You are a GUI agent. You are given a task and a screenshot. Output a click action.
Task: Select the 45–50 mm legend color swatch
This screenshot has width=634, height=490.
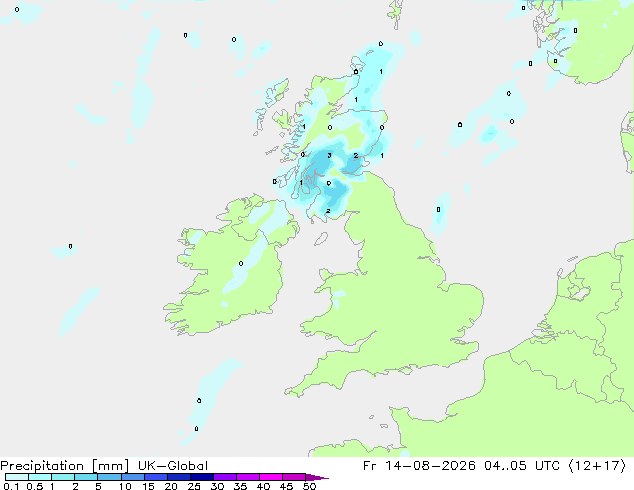coord(294,477)
